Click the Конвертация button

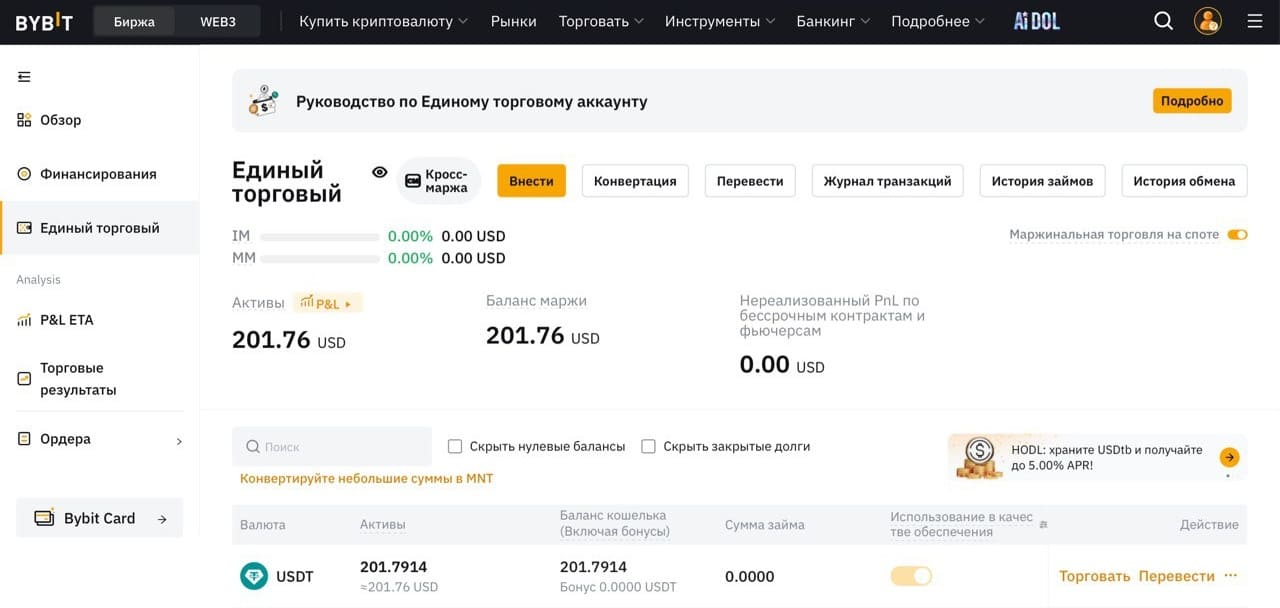635,181
